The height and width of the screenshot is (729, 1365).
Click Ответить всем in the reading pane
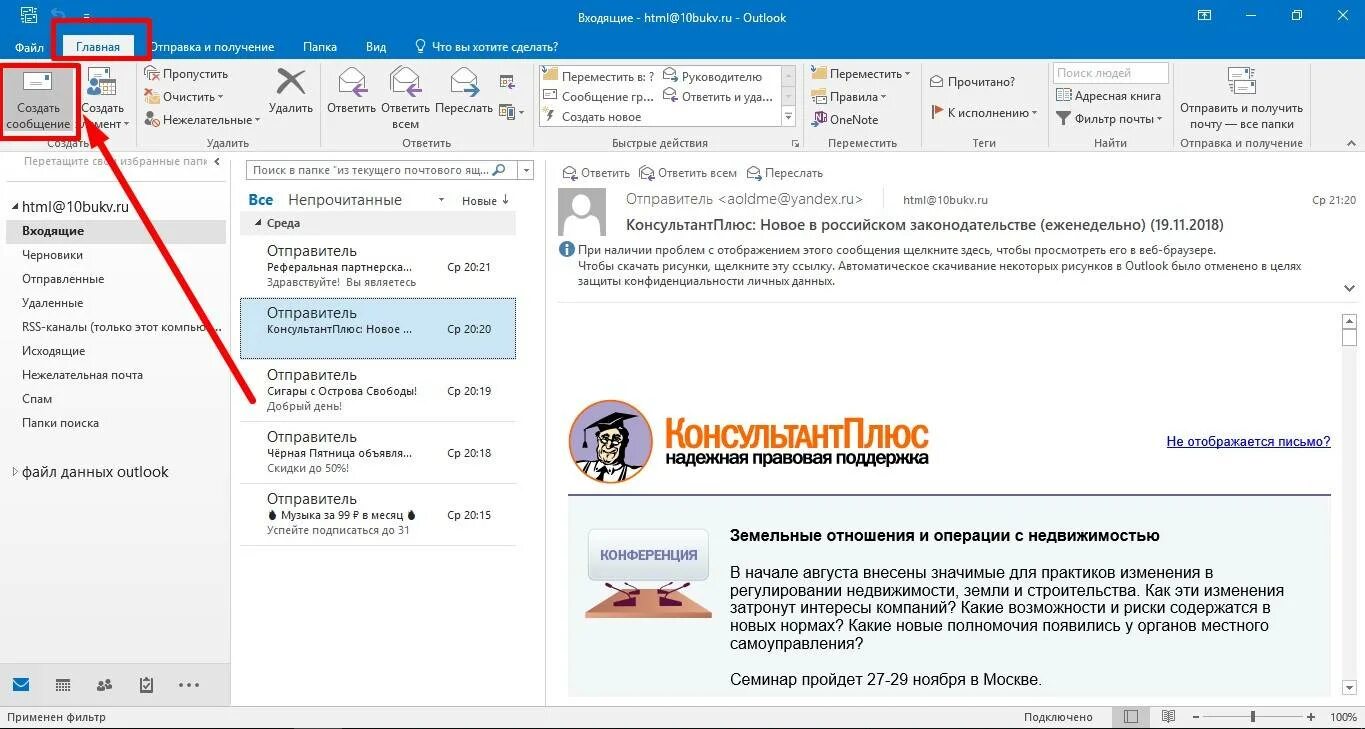click(x=688, y=173)
